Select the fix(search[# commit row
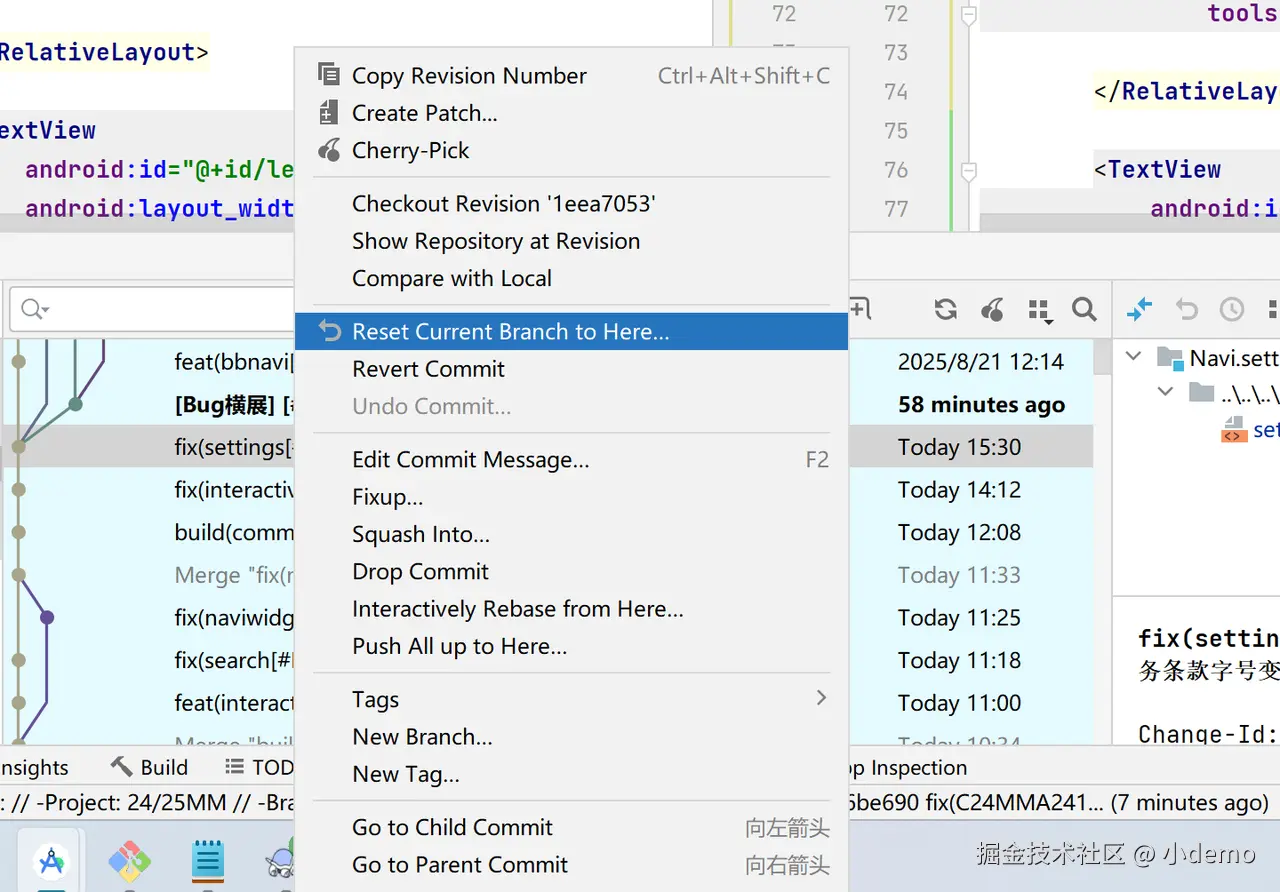The width and height of the screenshot is (1280, 892). [x=234, y=661]
